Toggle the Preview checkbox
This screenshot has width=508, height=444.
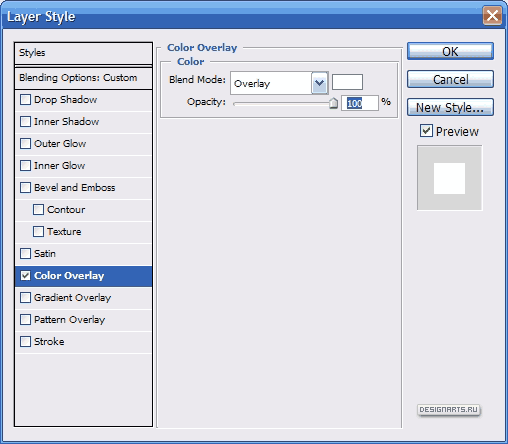(x=426, y=131)
